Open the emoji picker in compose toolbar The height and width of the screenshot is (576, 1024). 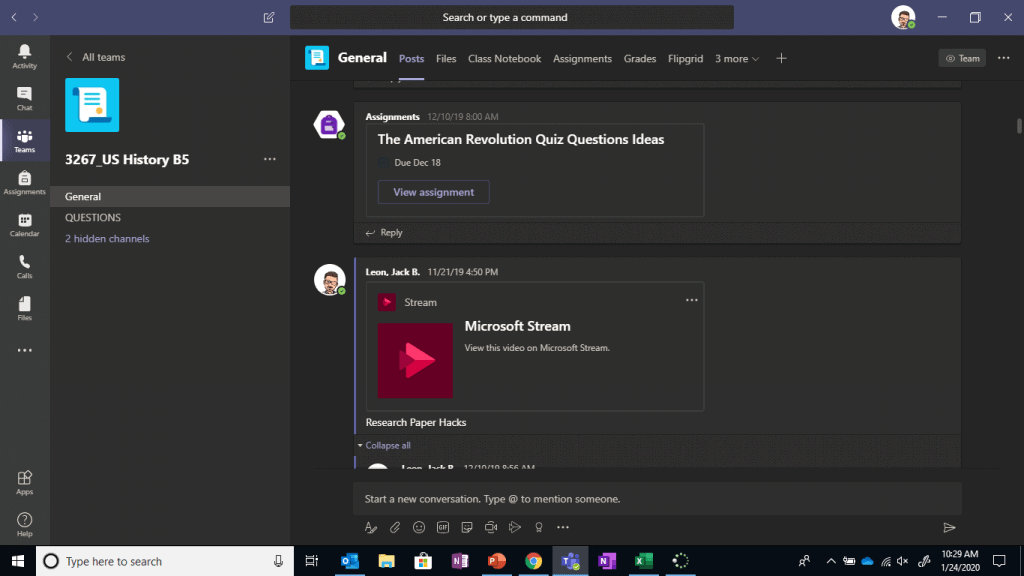coord(419,527)
